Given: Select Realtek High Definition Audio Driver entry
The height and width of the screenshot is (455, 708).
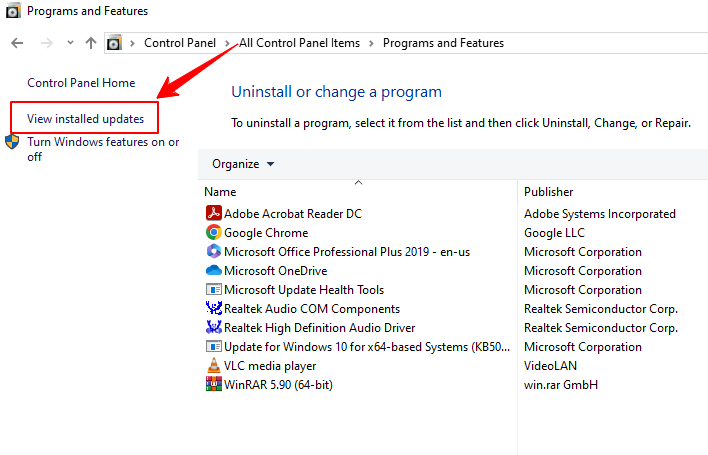Looking at the screenshot, I should tap(319, 328).
